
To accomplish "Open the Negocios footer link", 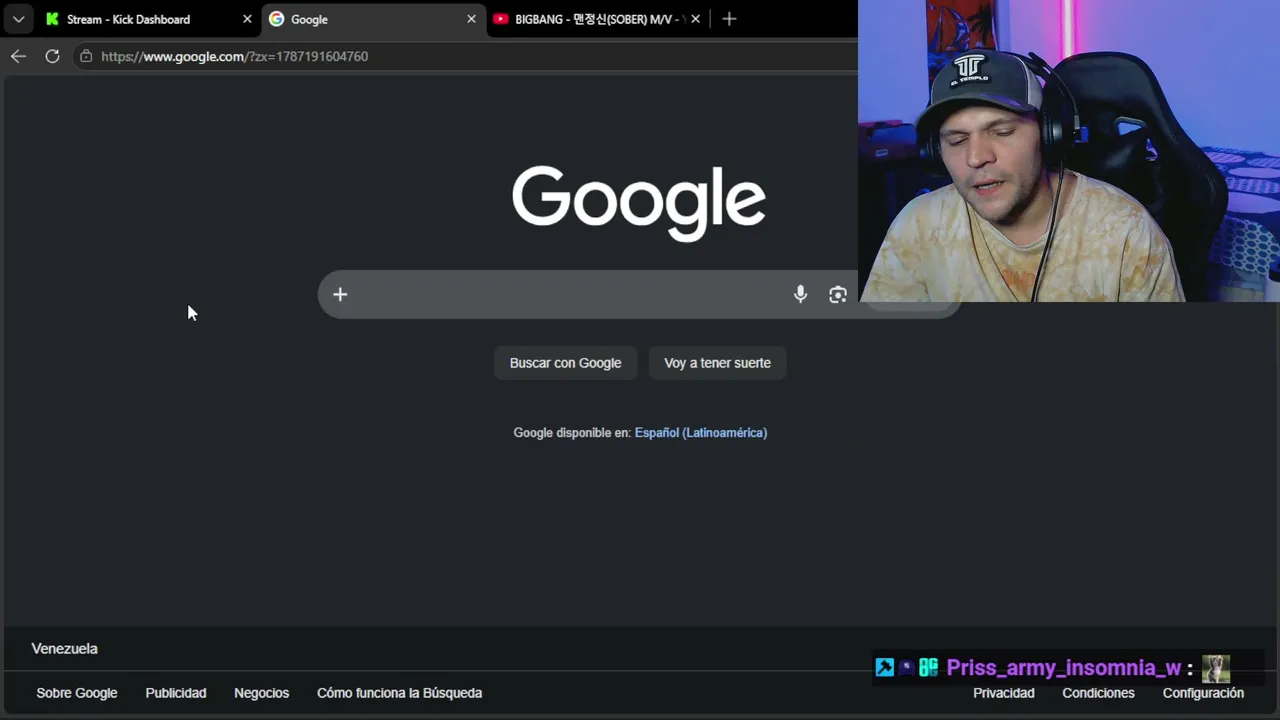I will pos(261,693).
